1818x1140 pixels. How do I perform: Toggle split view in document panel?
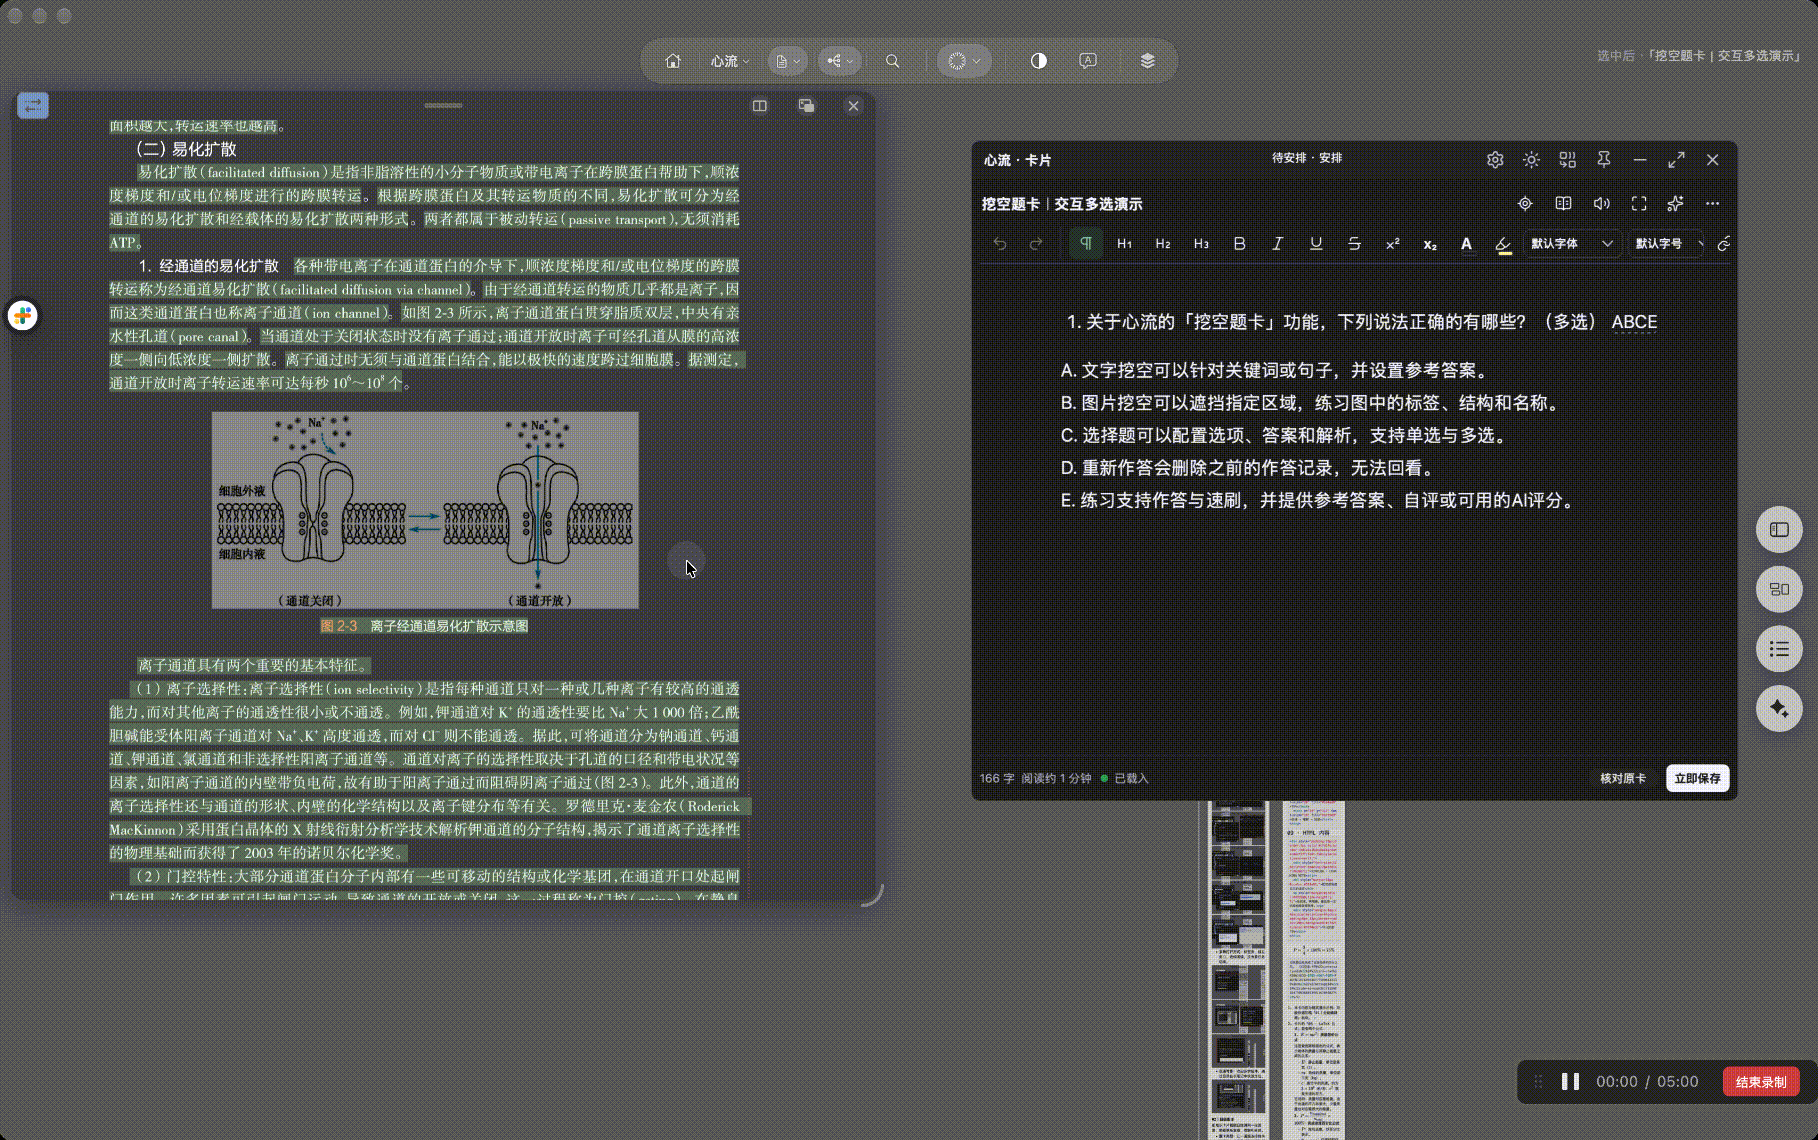[760, 106]
